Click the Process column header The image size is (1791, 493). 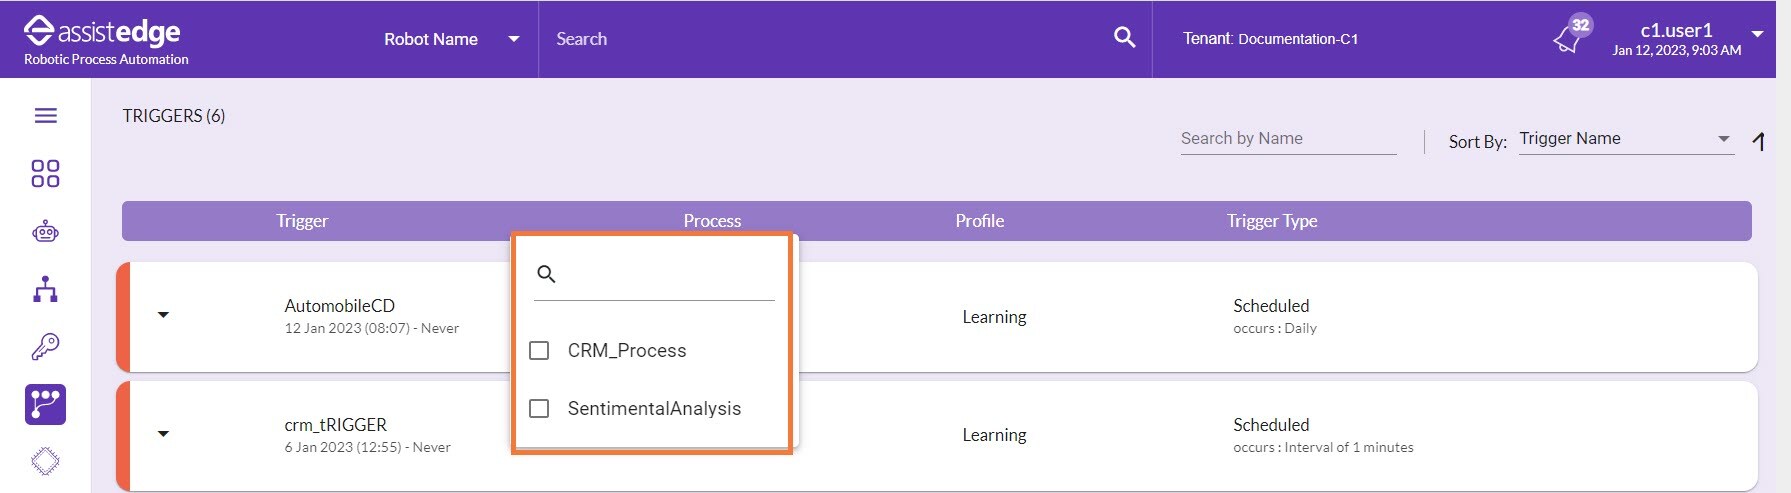click(712, 221)
